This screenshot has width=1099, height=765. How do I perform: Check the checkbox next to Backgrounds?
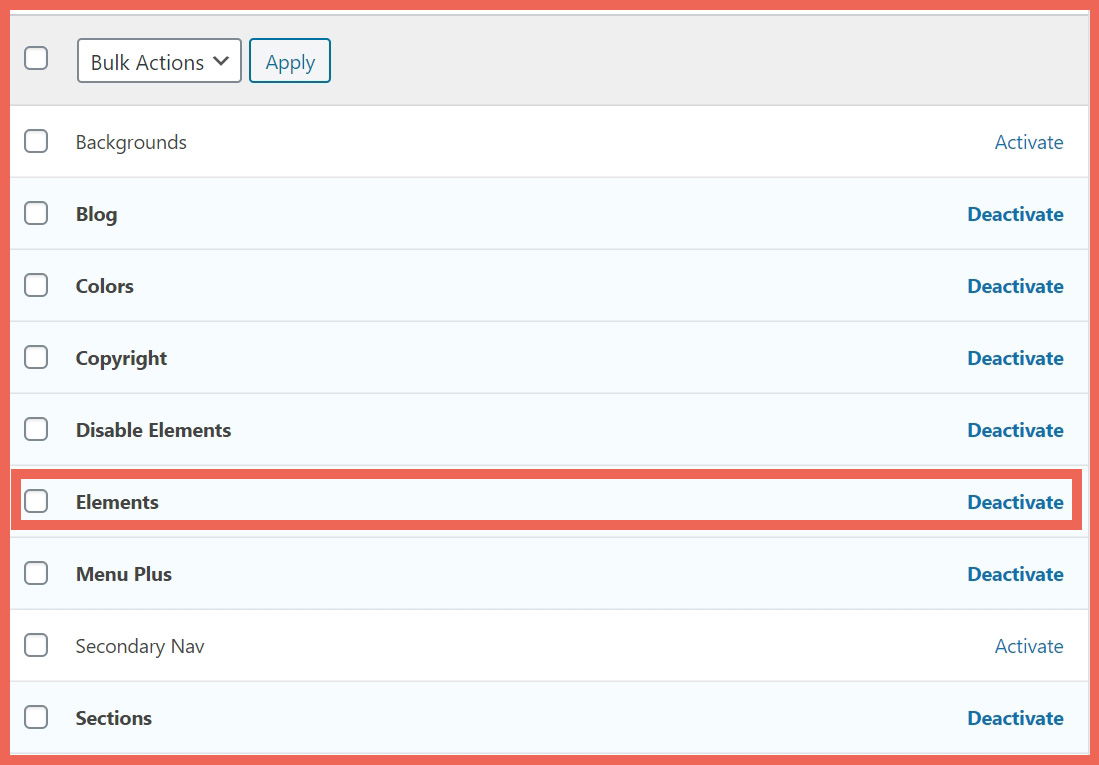(x=36, y=141)
